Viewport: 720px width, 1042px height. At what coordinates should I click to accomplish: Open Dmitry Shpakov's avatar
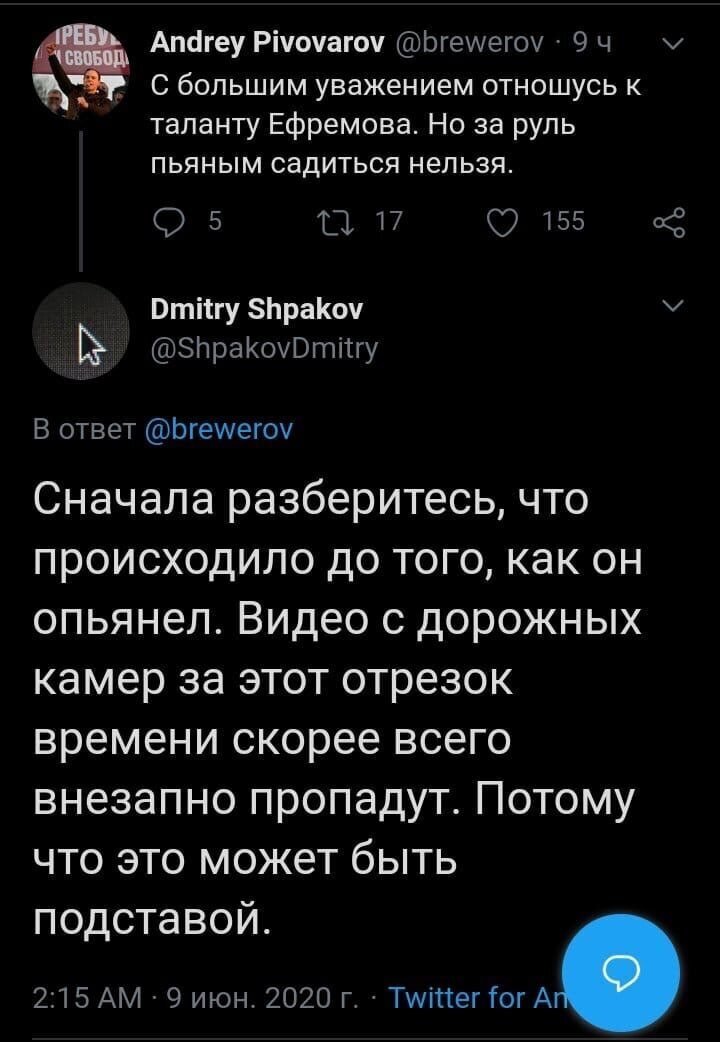point(80,330)
